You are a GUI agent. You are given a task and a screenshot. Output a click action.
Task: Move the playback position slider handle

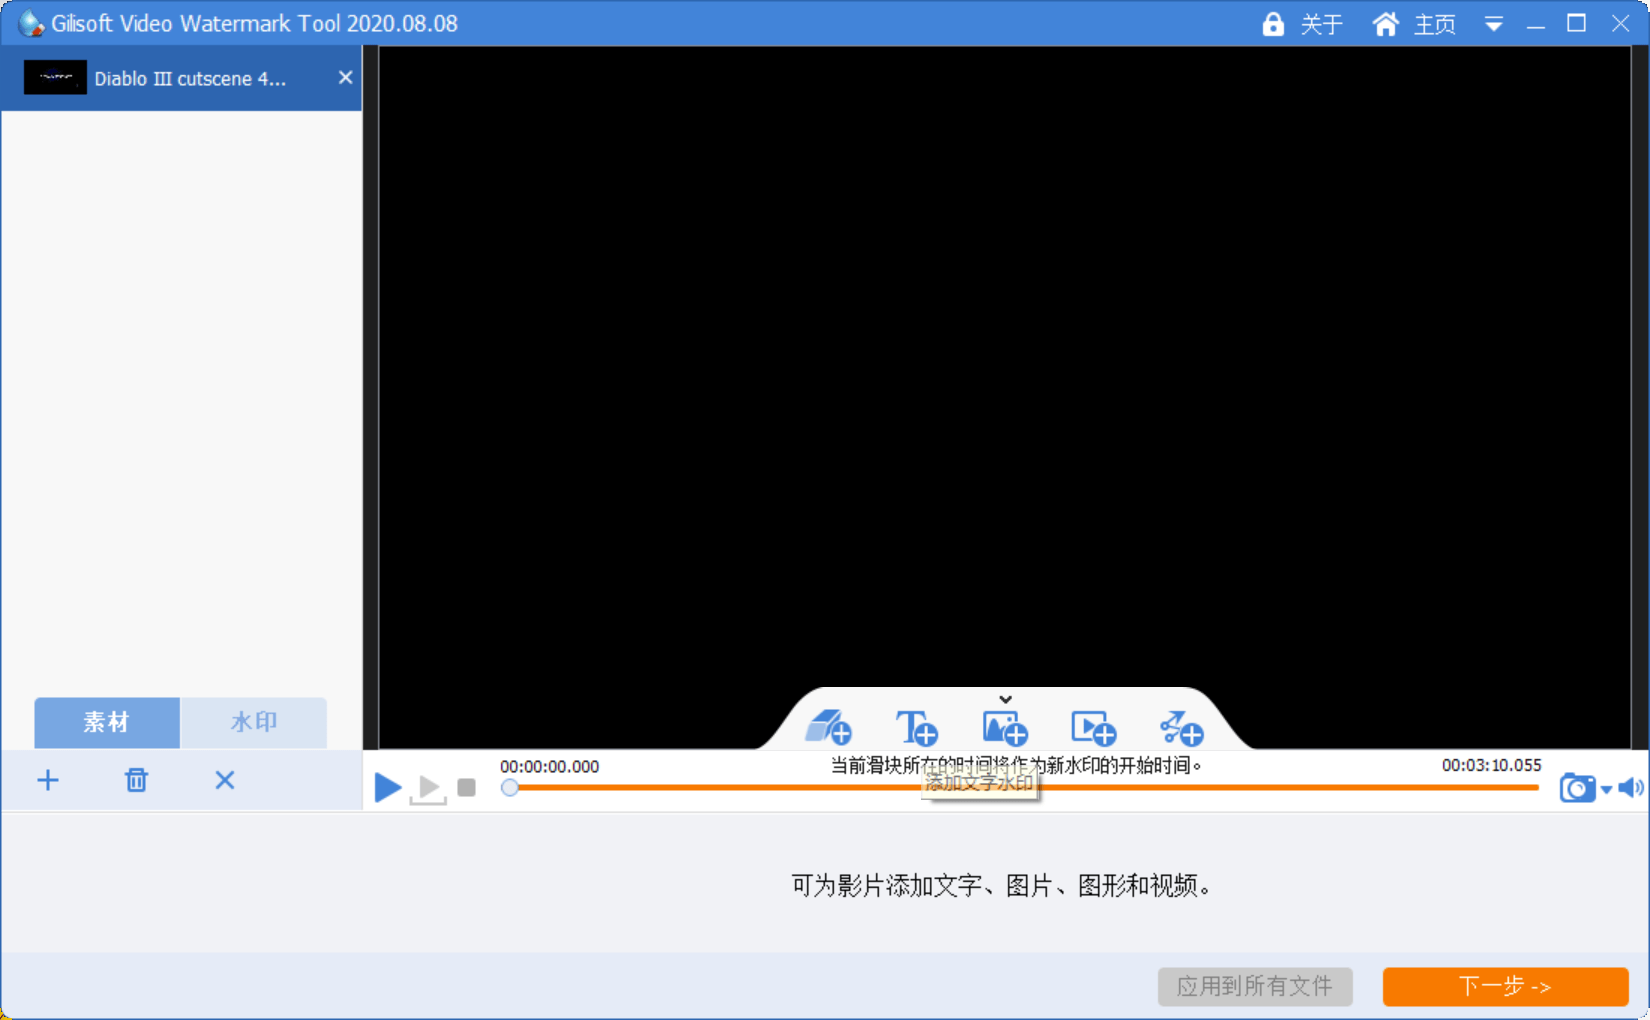coord(510,788)
